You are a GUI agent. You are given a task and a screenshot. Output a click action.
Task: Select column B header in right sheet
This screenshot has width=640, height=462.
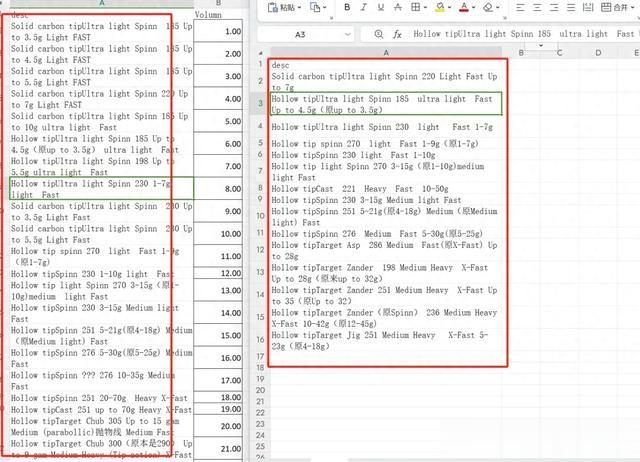pyautogui.click(x=521, y=53)
